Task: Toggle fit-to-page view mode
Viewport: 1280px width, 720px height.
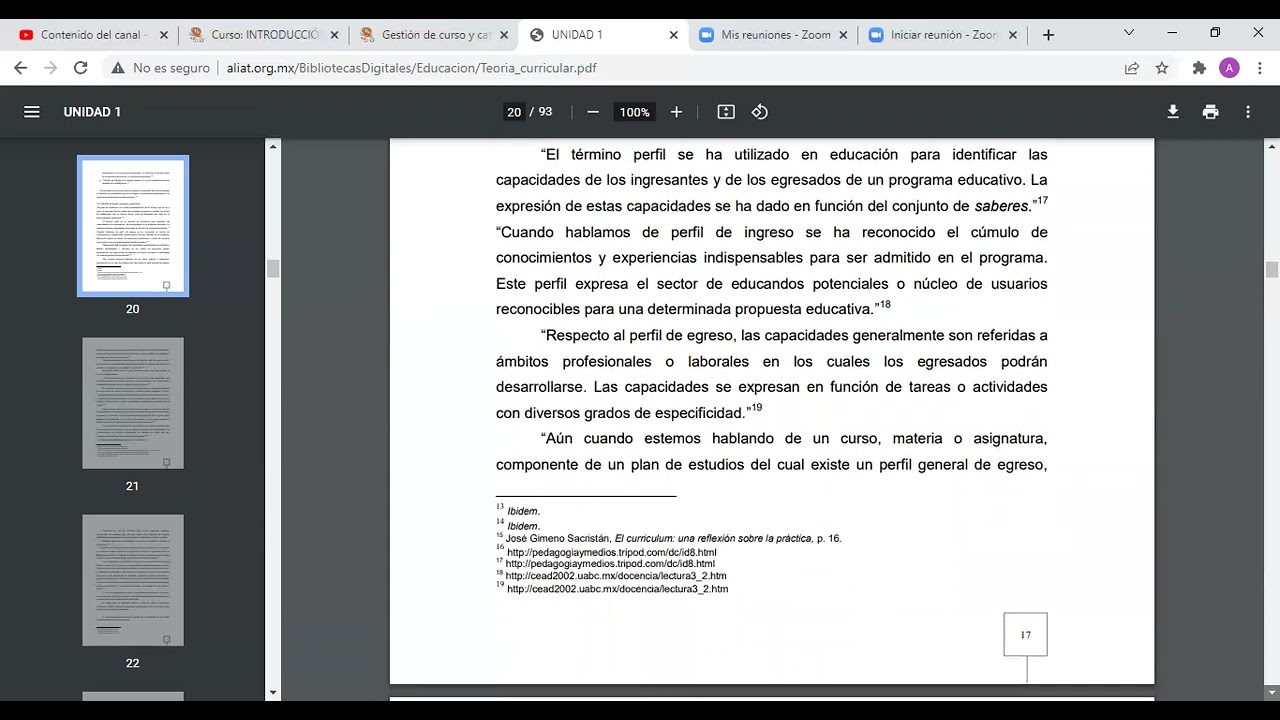Action: [725, 112]
